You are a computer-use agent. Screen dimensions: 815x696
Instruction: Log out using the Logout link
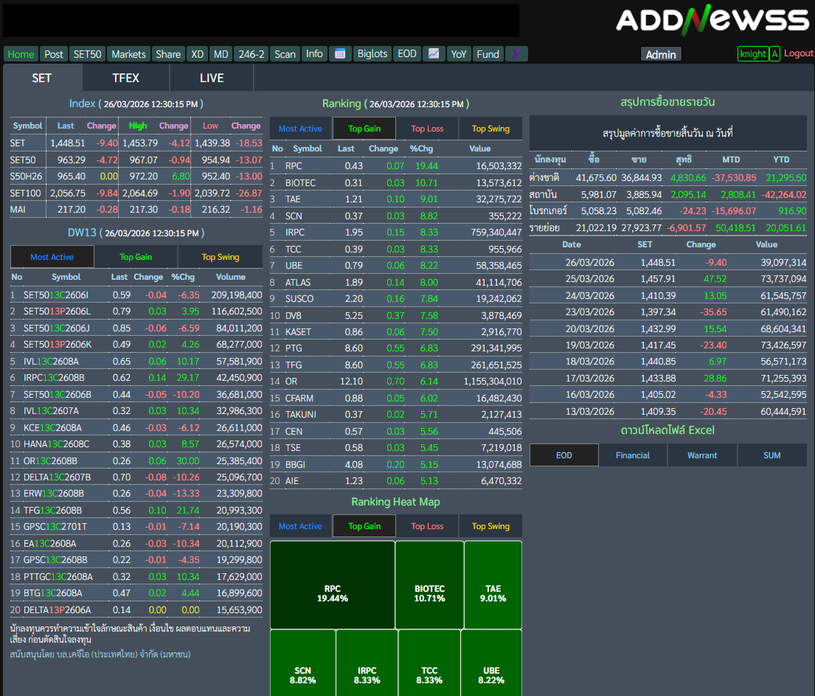coord(798,54)
